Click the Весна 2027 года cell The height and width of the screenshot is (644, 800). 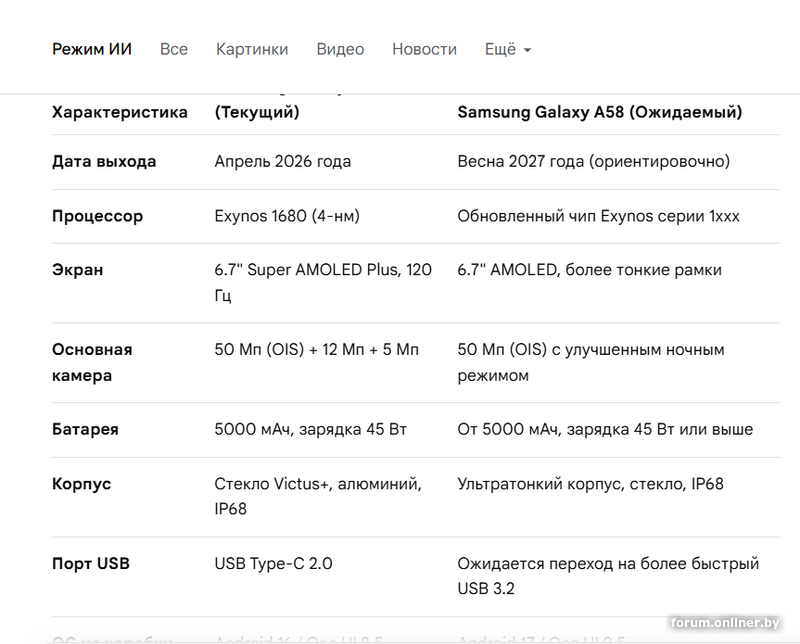click(x=594, y=161)
